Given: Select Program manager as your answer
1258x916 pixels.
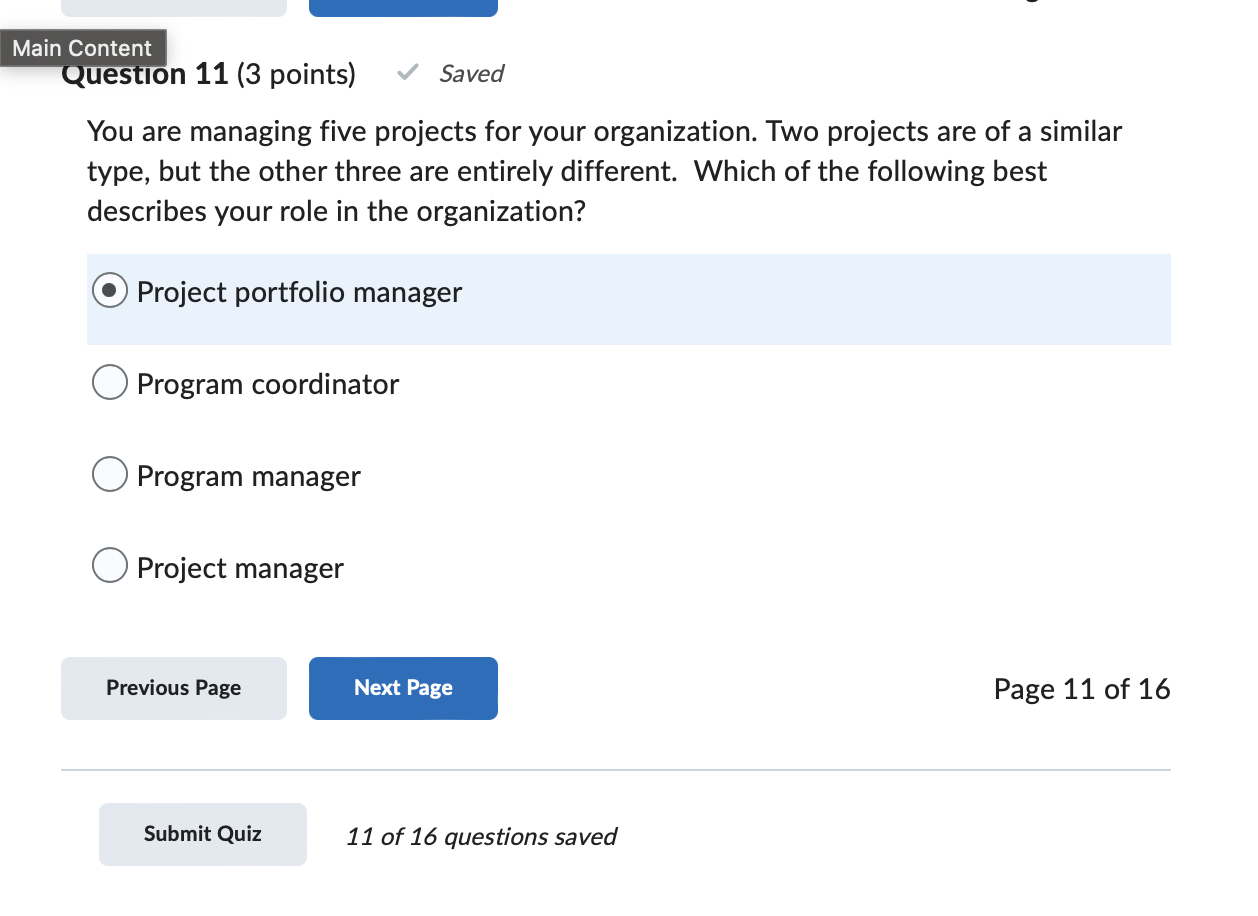Looking at the screenshot, I should (109, 474).
